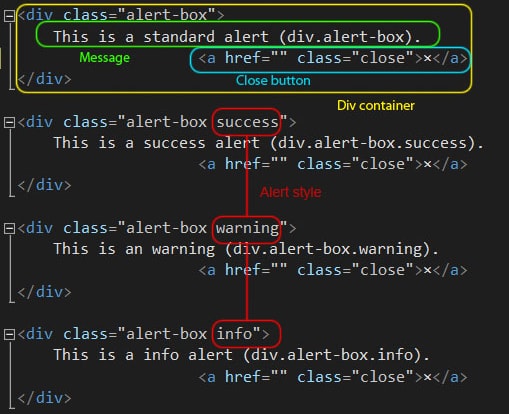Click the close anchor line under success alert
Image resolution: width=509 pixels, height=414 pixels.
[333, 164]
